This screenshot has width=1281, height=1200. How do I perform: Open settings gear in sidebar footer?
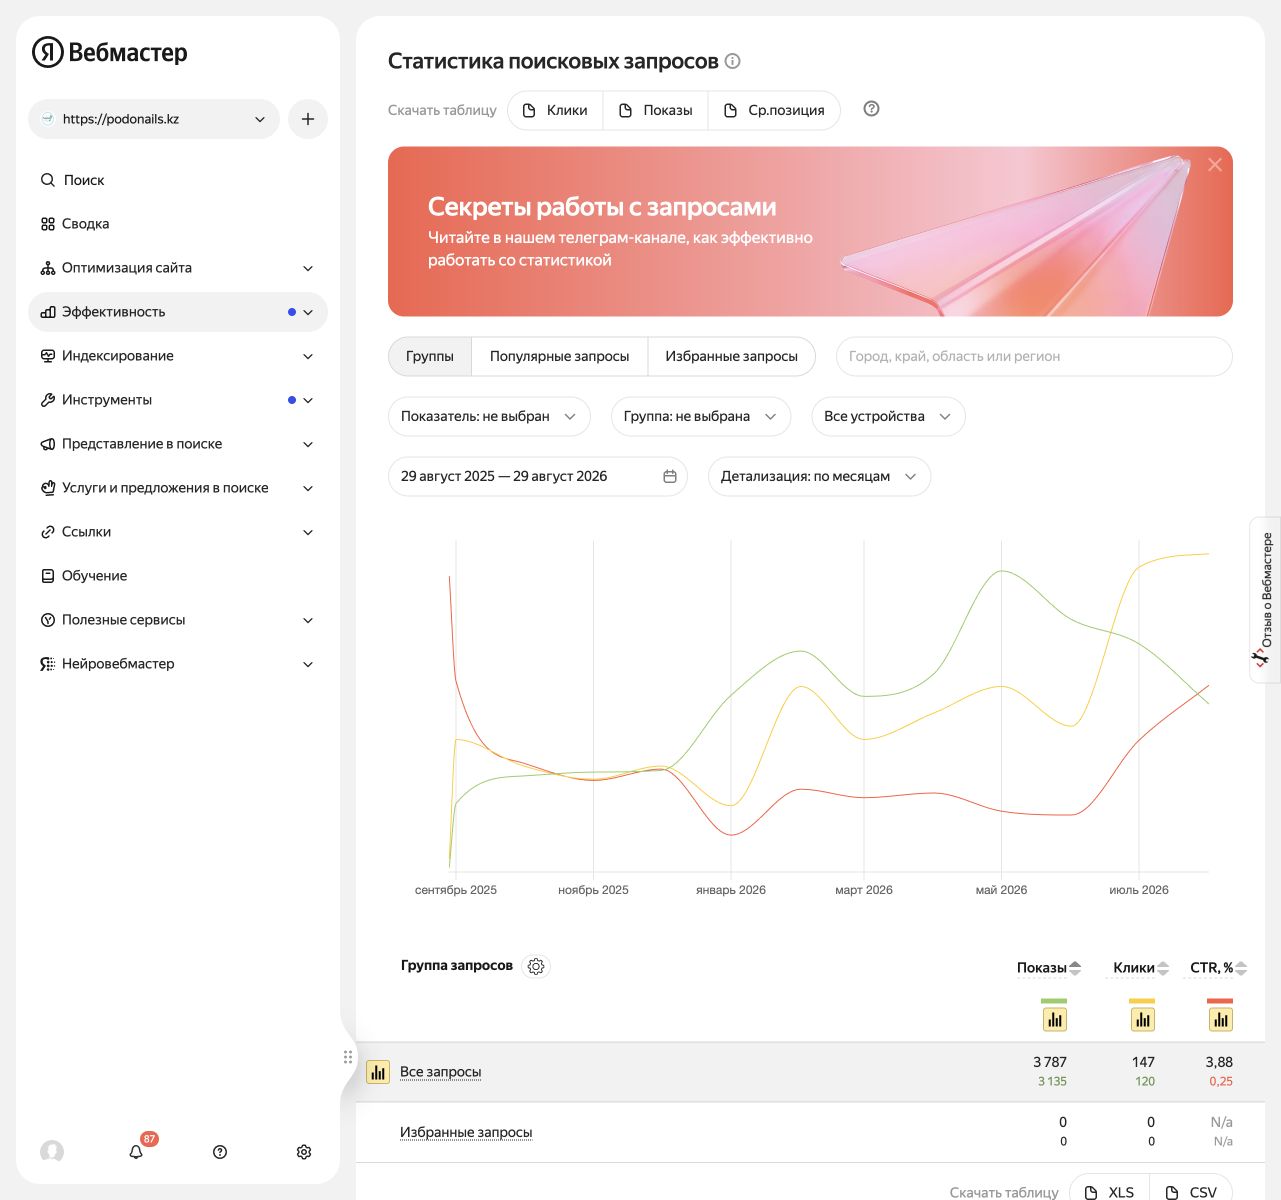pos(304,1152)
